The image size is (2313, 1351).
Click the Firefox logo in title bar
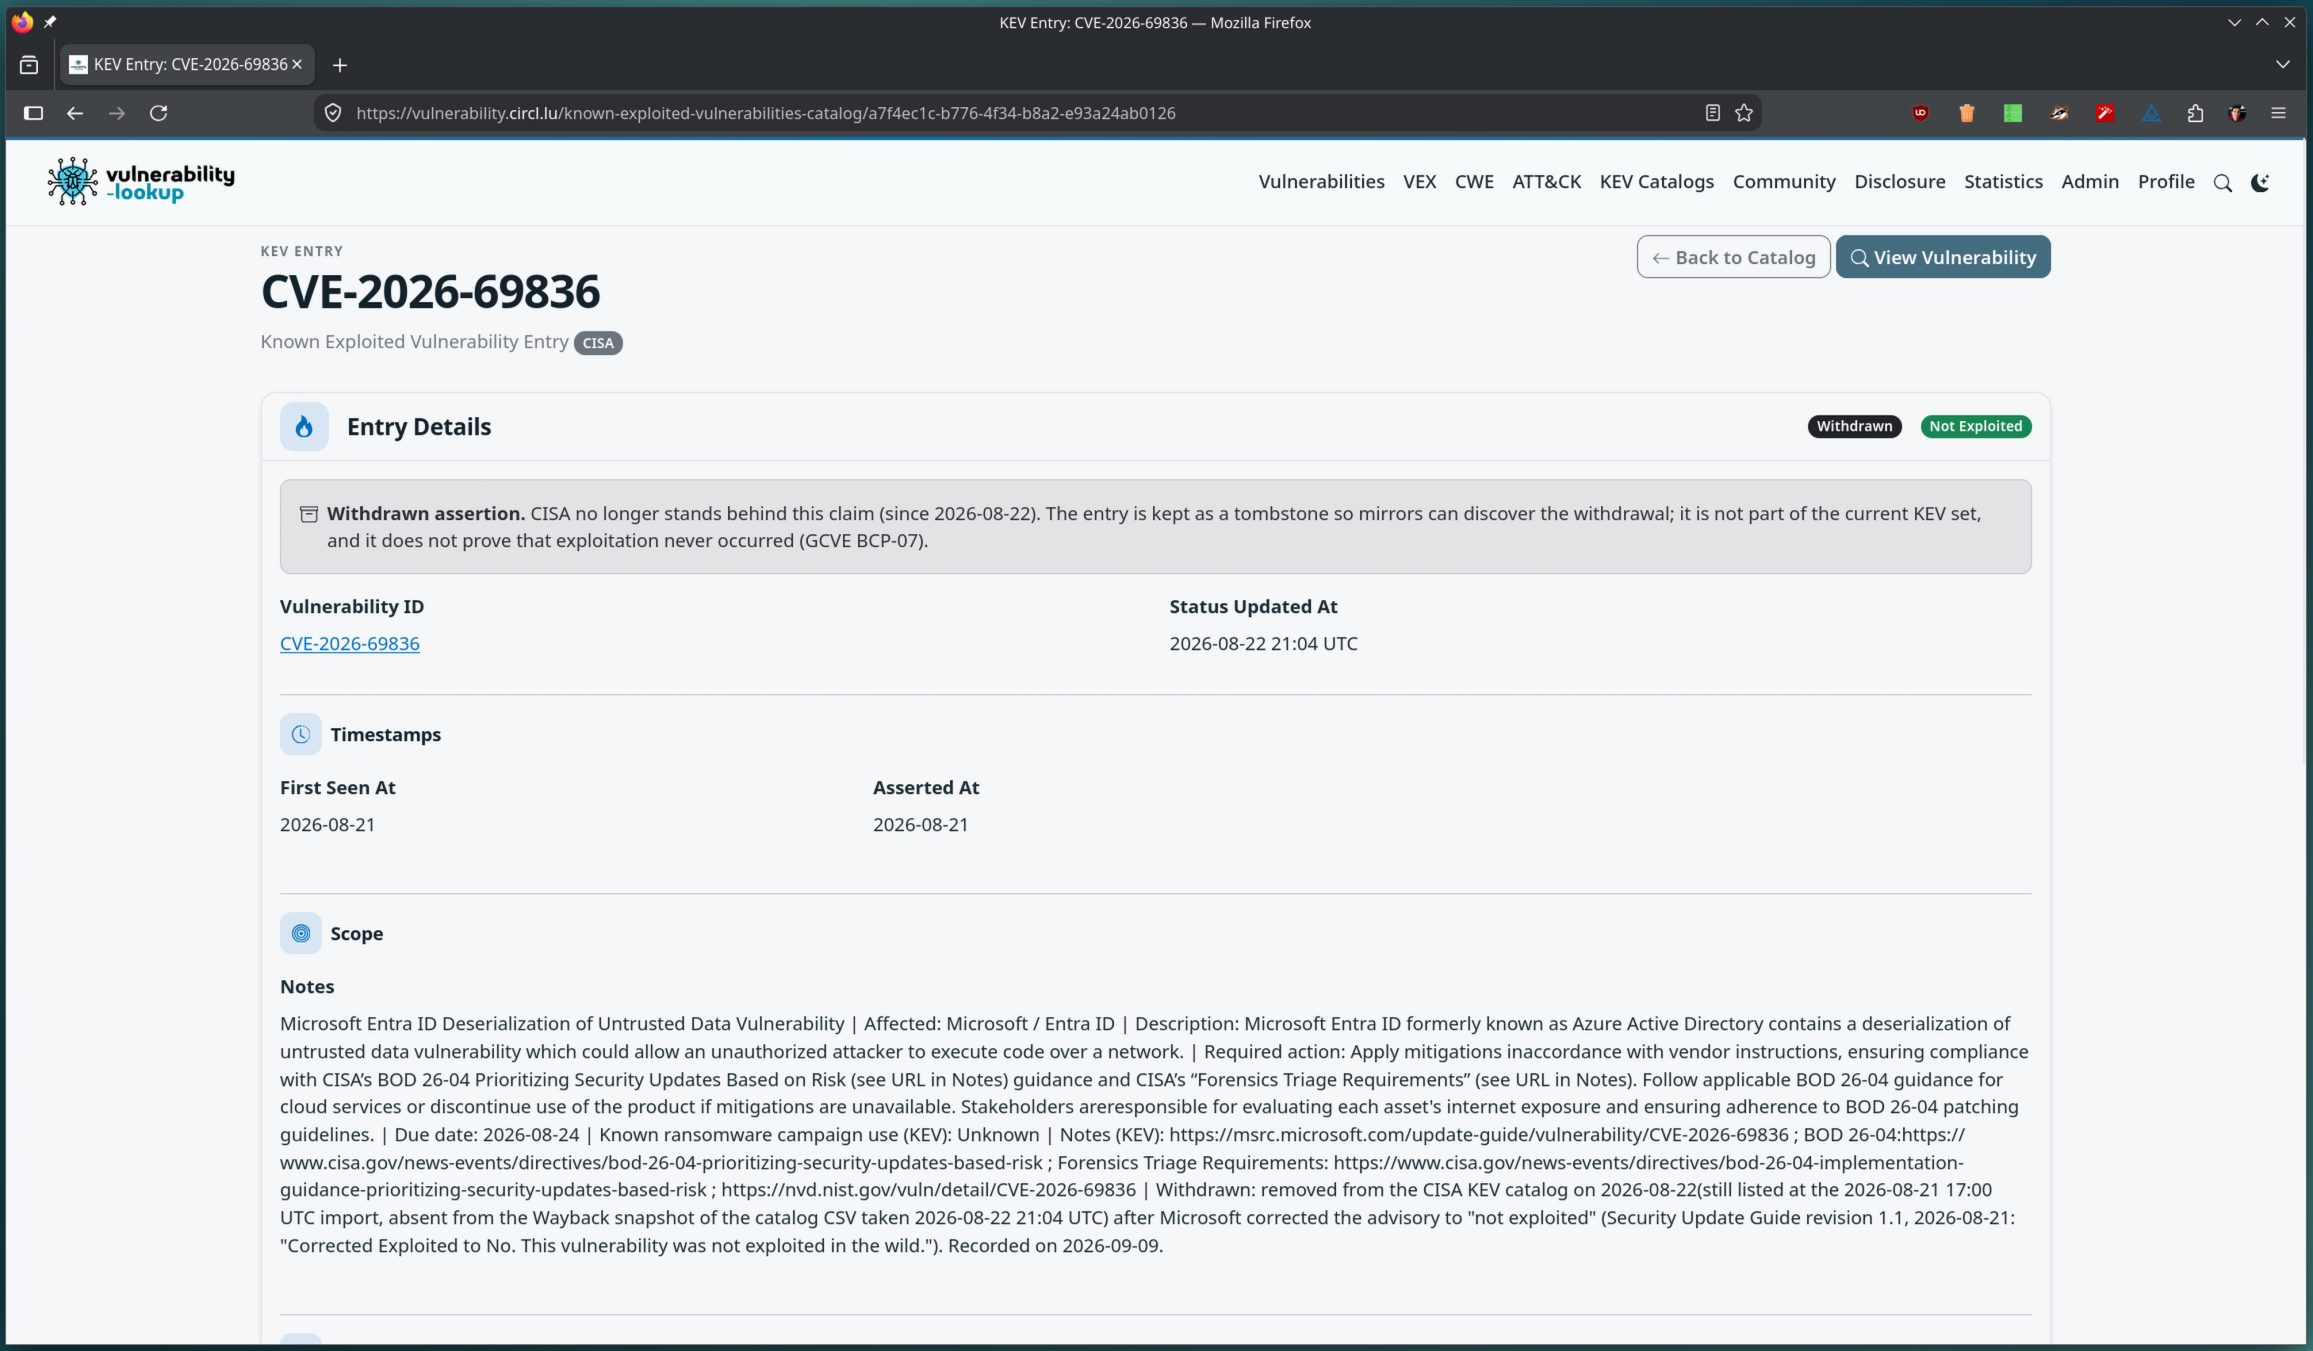(22, 22)
